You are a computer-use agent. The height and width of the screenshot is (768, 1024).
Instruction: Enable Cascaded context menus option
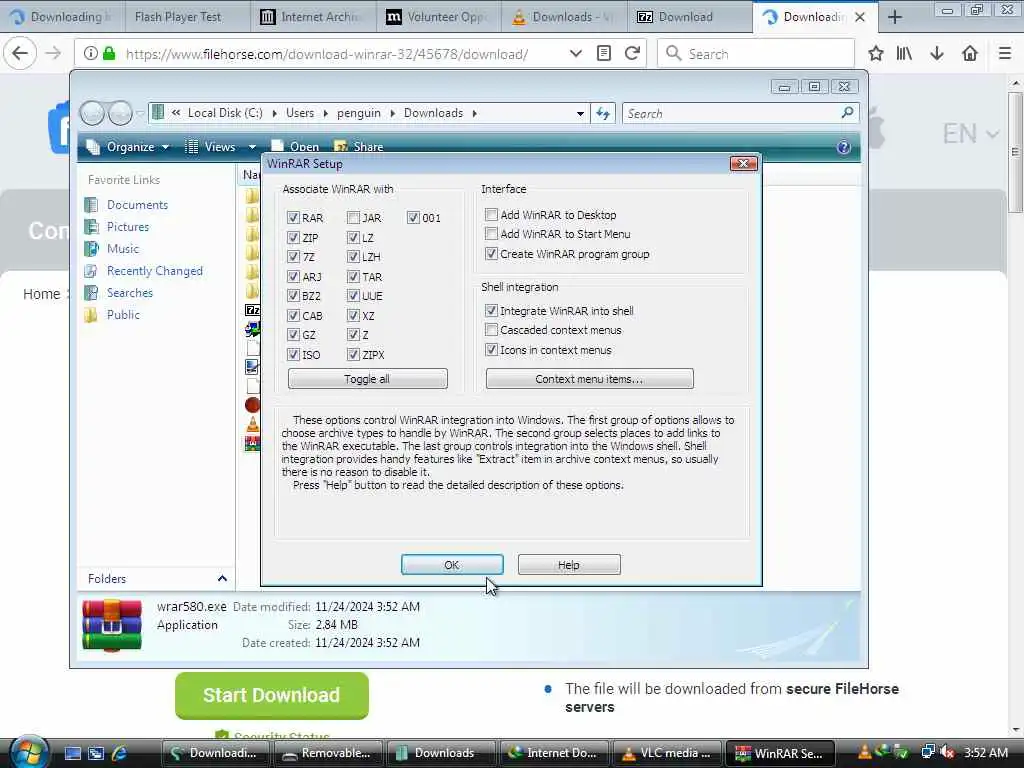tap(491, 330)
